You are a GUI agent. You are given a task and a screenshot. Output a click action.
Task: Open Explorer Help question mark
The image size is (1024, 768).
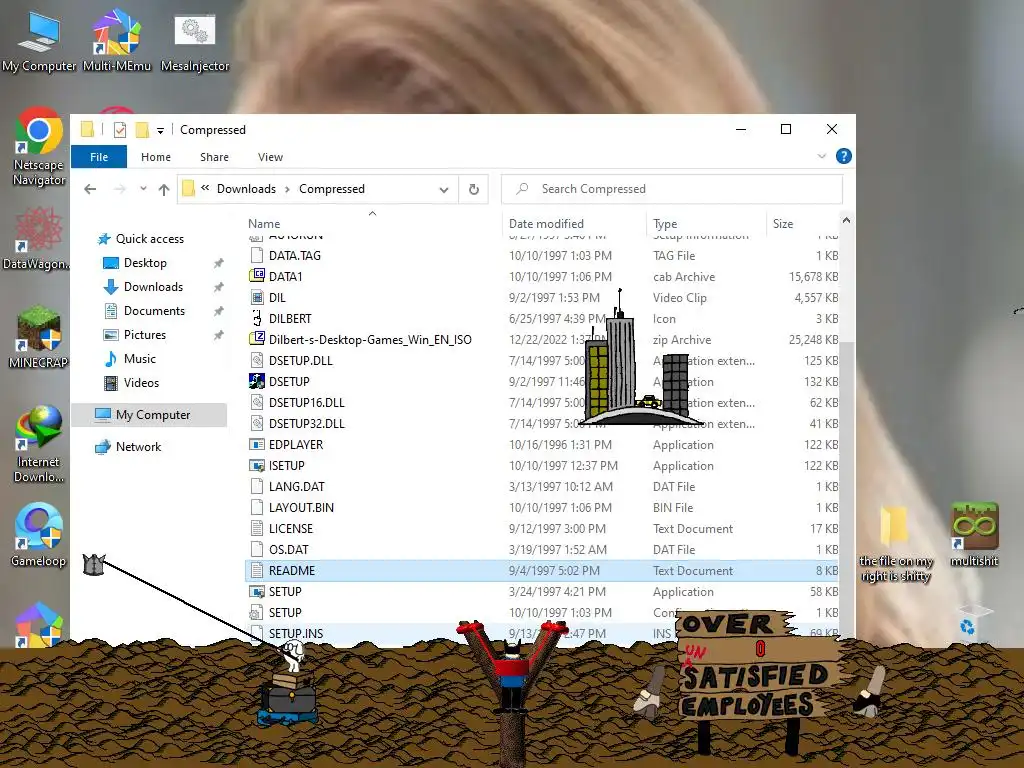(x=844, y=156)
